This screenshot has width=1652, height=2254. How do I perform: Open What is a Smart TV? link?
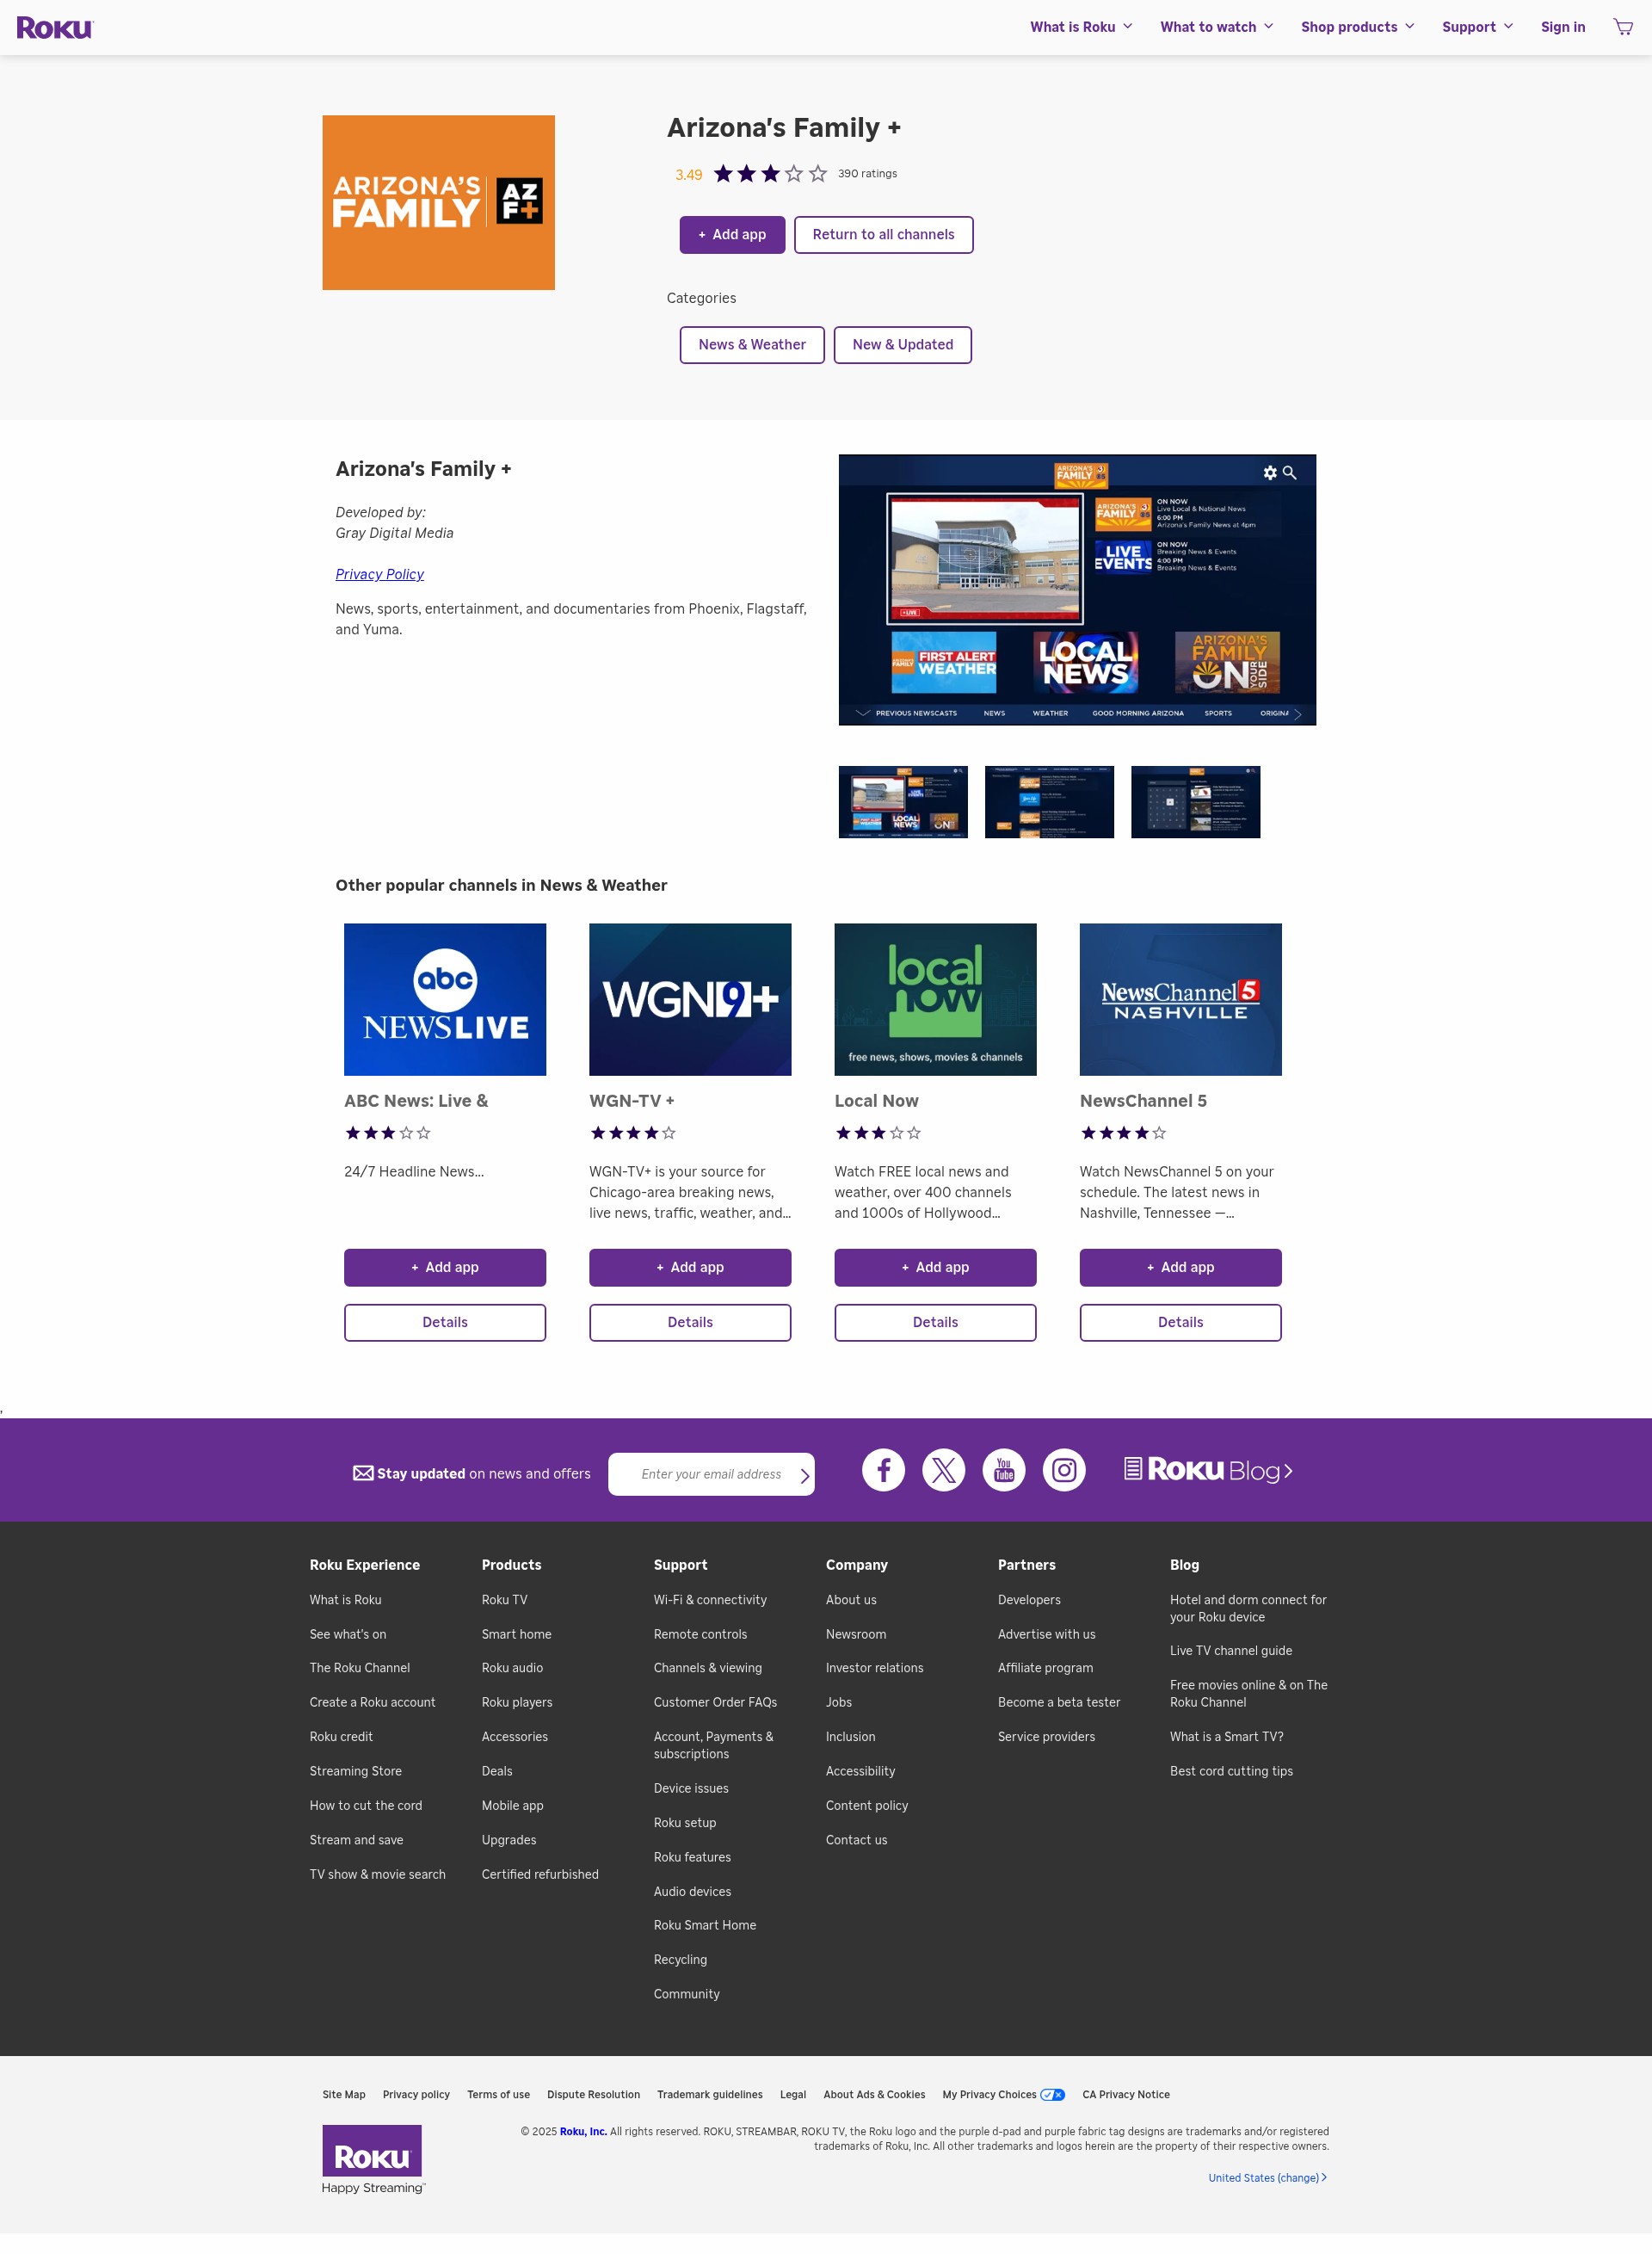point(1226,1737)
